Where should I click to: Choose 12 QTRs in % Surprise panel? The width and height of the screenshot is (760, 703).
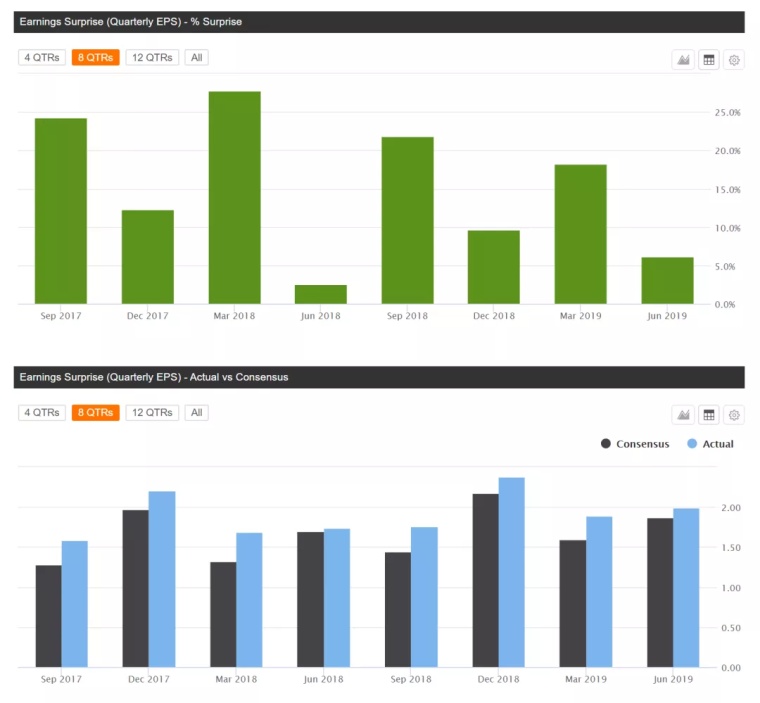pos(152,58)
